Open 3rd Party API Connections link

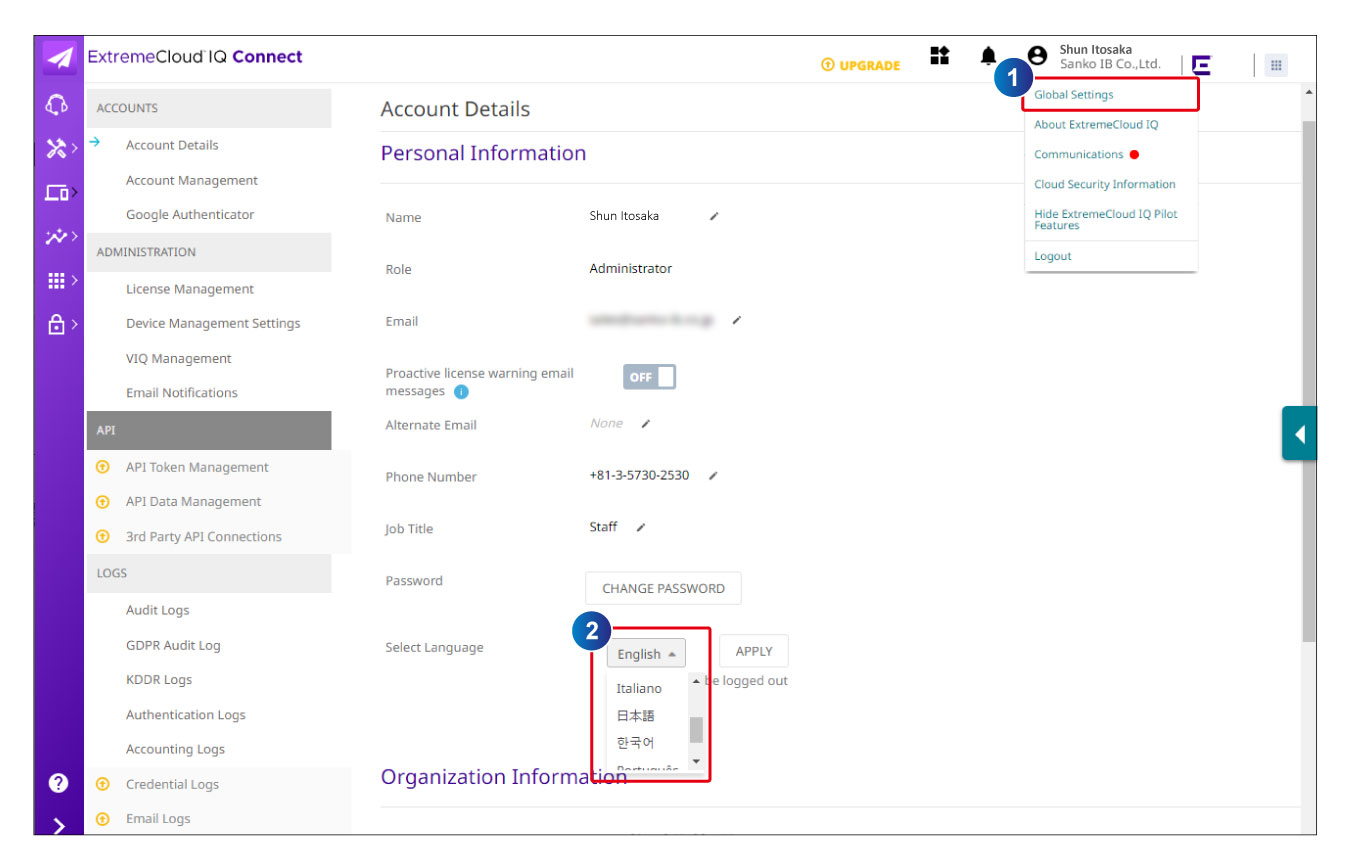tap(204, 537)
